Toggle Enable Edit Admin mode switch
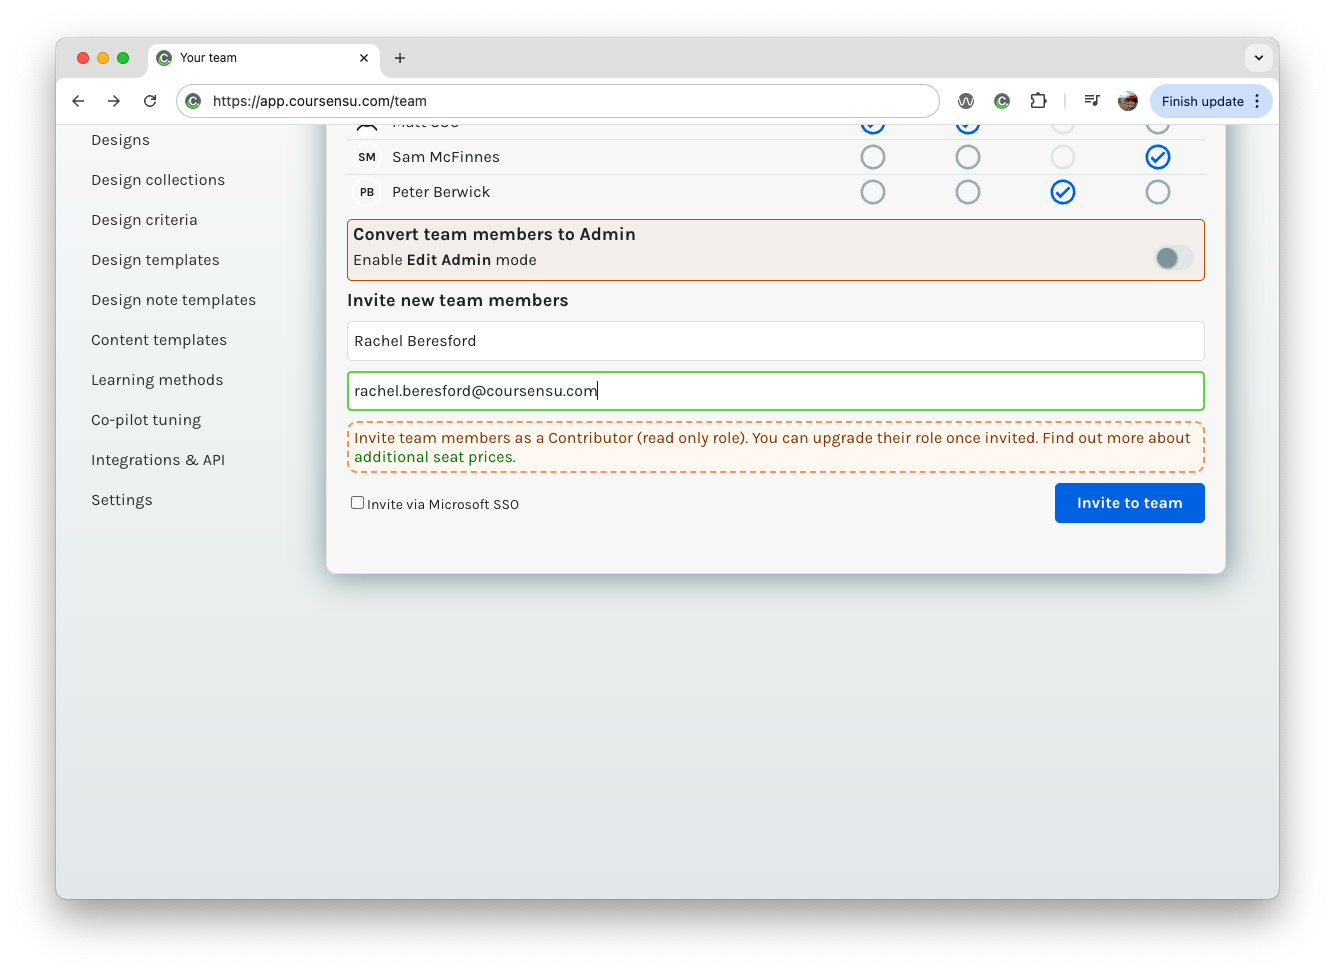1335x973 pixels. pyautogui.click(x=1174, y=258)
